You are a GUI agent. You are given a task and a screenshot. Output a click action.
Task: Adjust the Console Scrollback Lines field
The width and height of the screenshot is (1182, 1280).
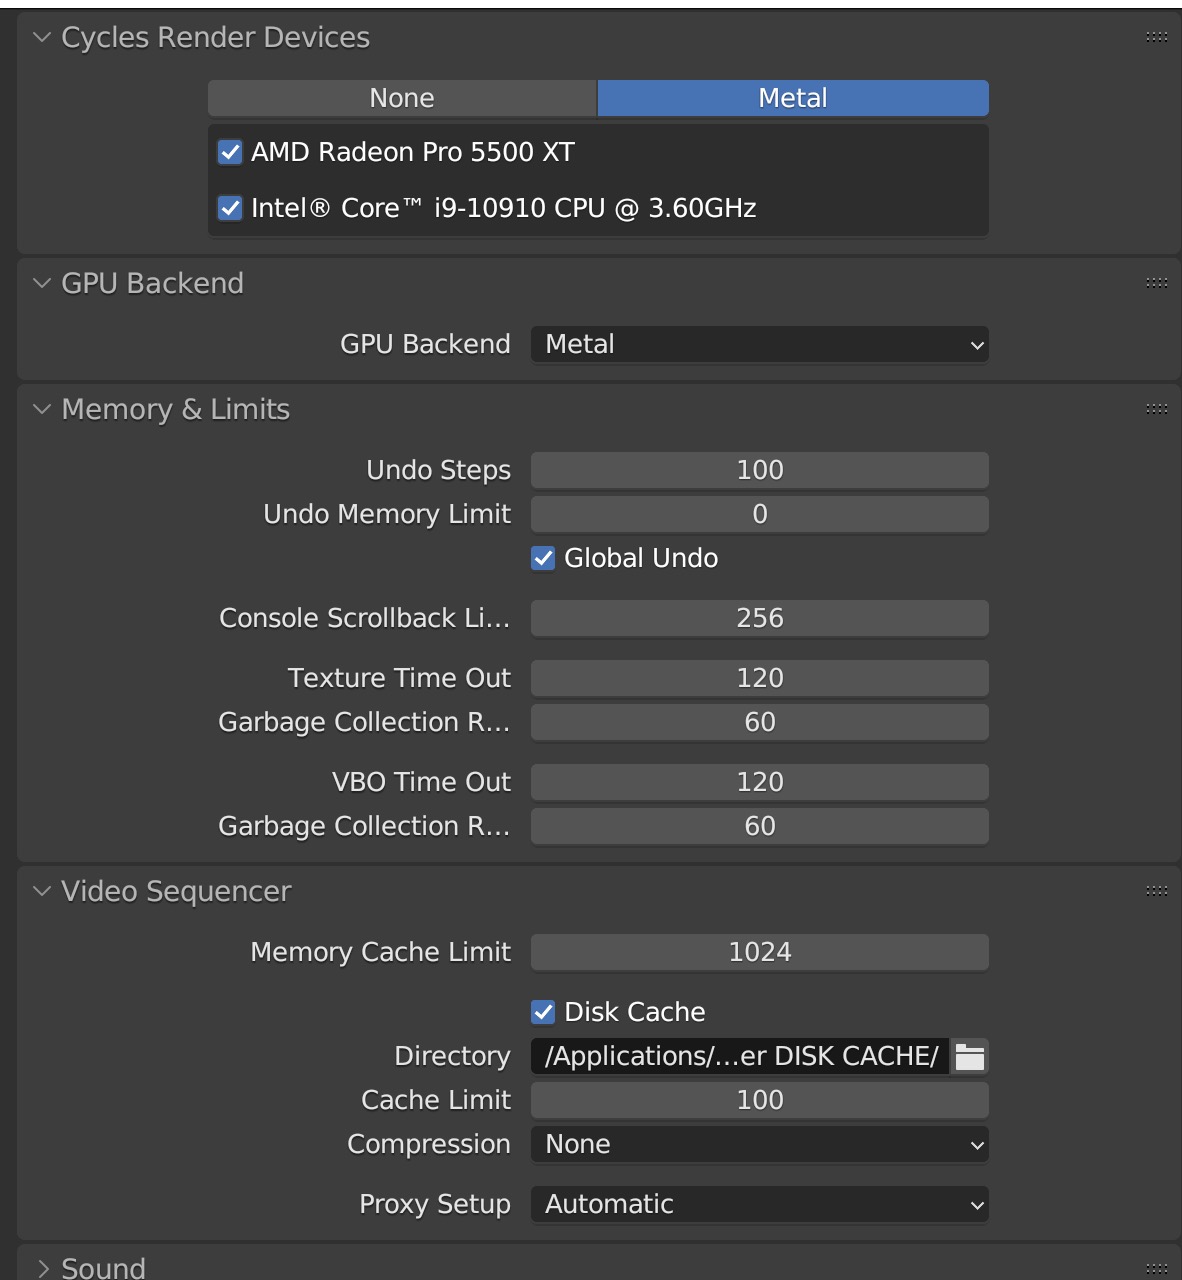[x=760, y=618]
